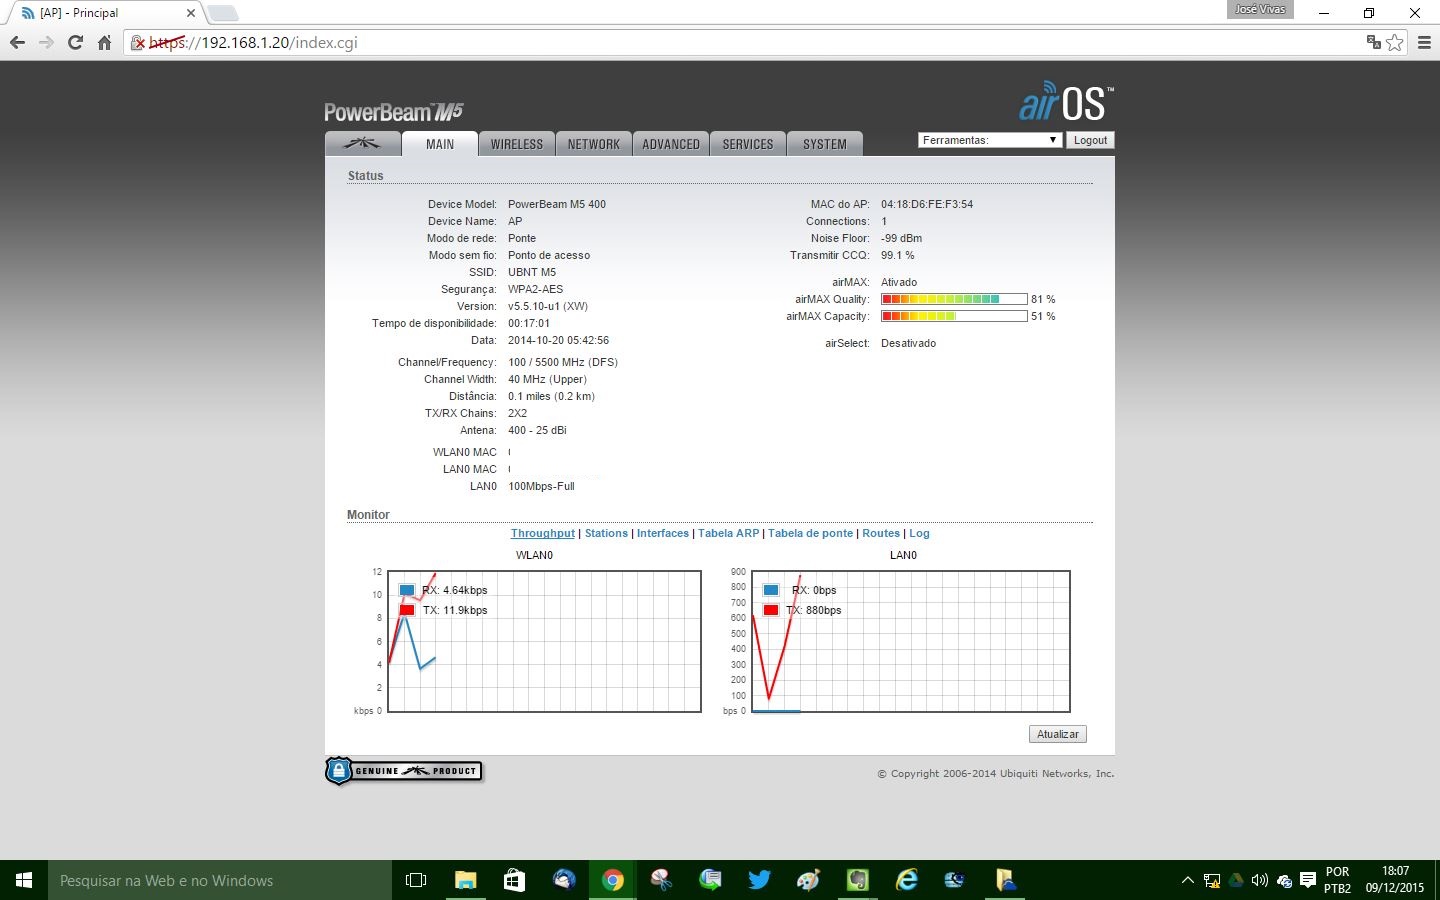This screenshot has width=1440, height=900.
Task: Show hidden system tray icons
Action: 1188,880
